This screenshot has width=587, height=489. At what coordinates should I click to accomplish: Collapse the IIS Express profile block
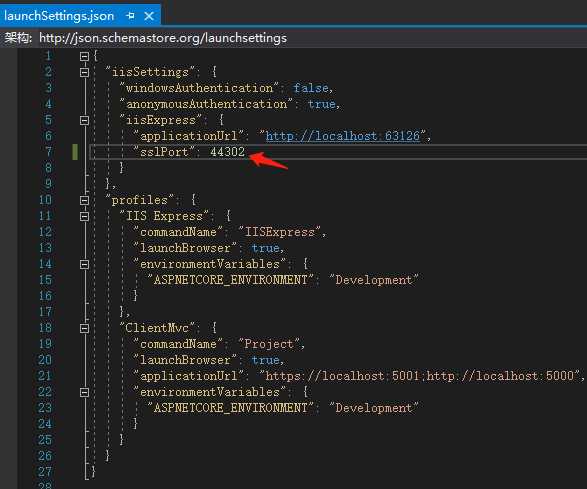85,216
